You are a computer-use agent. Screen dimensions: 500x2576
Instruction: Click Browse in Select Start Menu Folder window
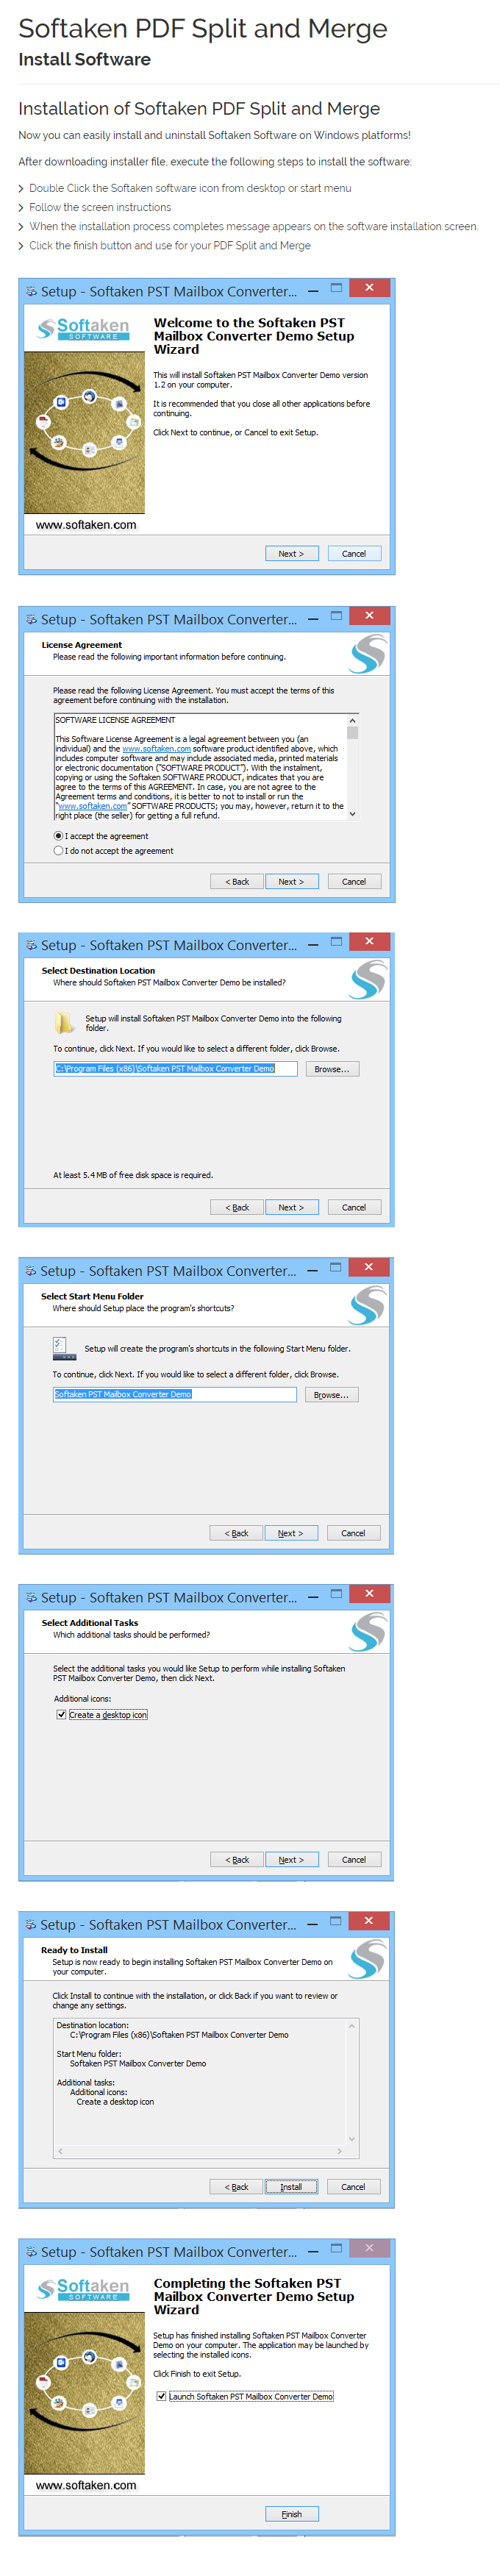tap(331, 1394)
